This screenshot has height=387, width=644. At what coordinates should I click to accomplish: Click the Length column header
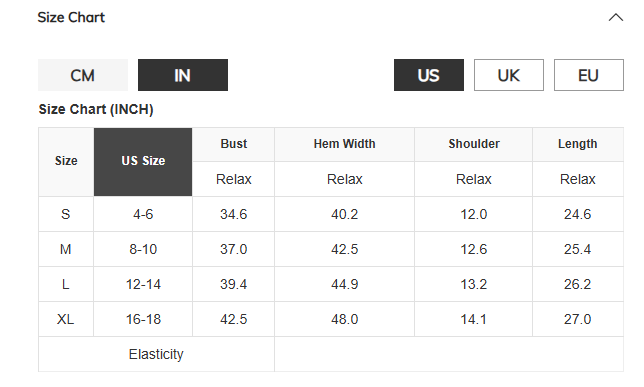tap(578, 144)
